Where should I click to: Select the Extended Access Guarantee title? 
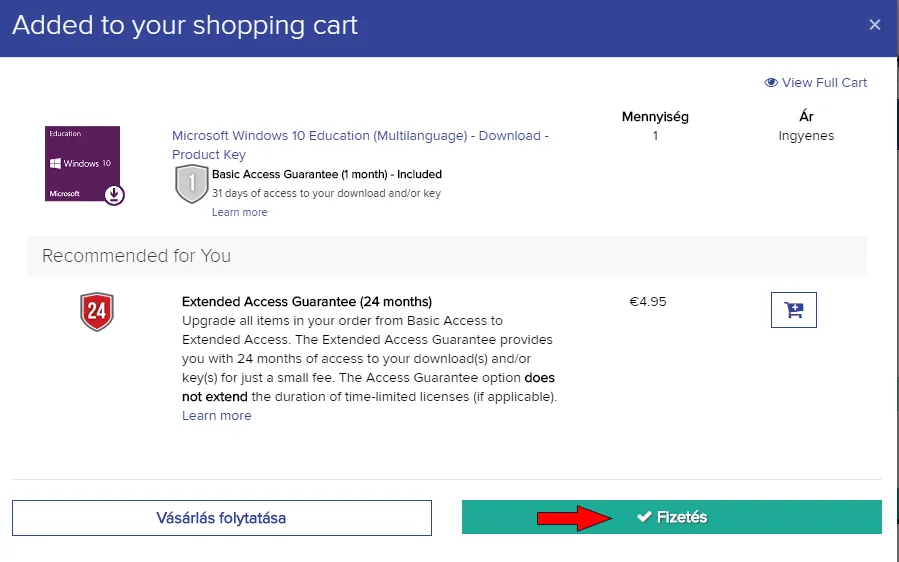[307, 302]
